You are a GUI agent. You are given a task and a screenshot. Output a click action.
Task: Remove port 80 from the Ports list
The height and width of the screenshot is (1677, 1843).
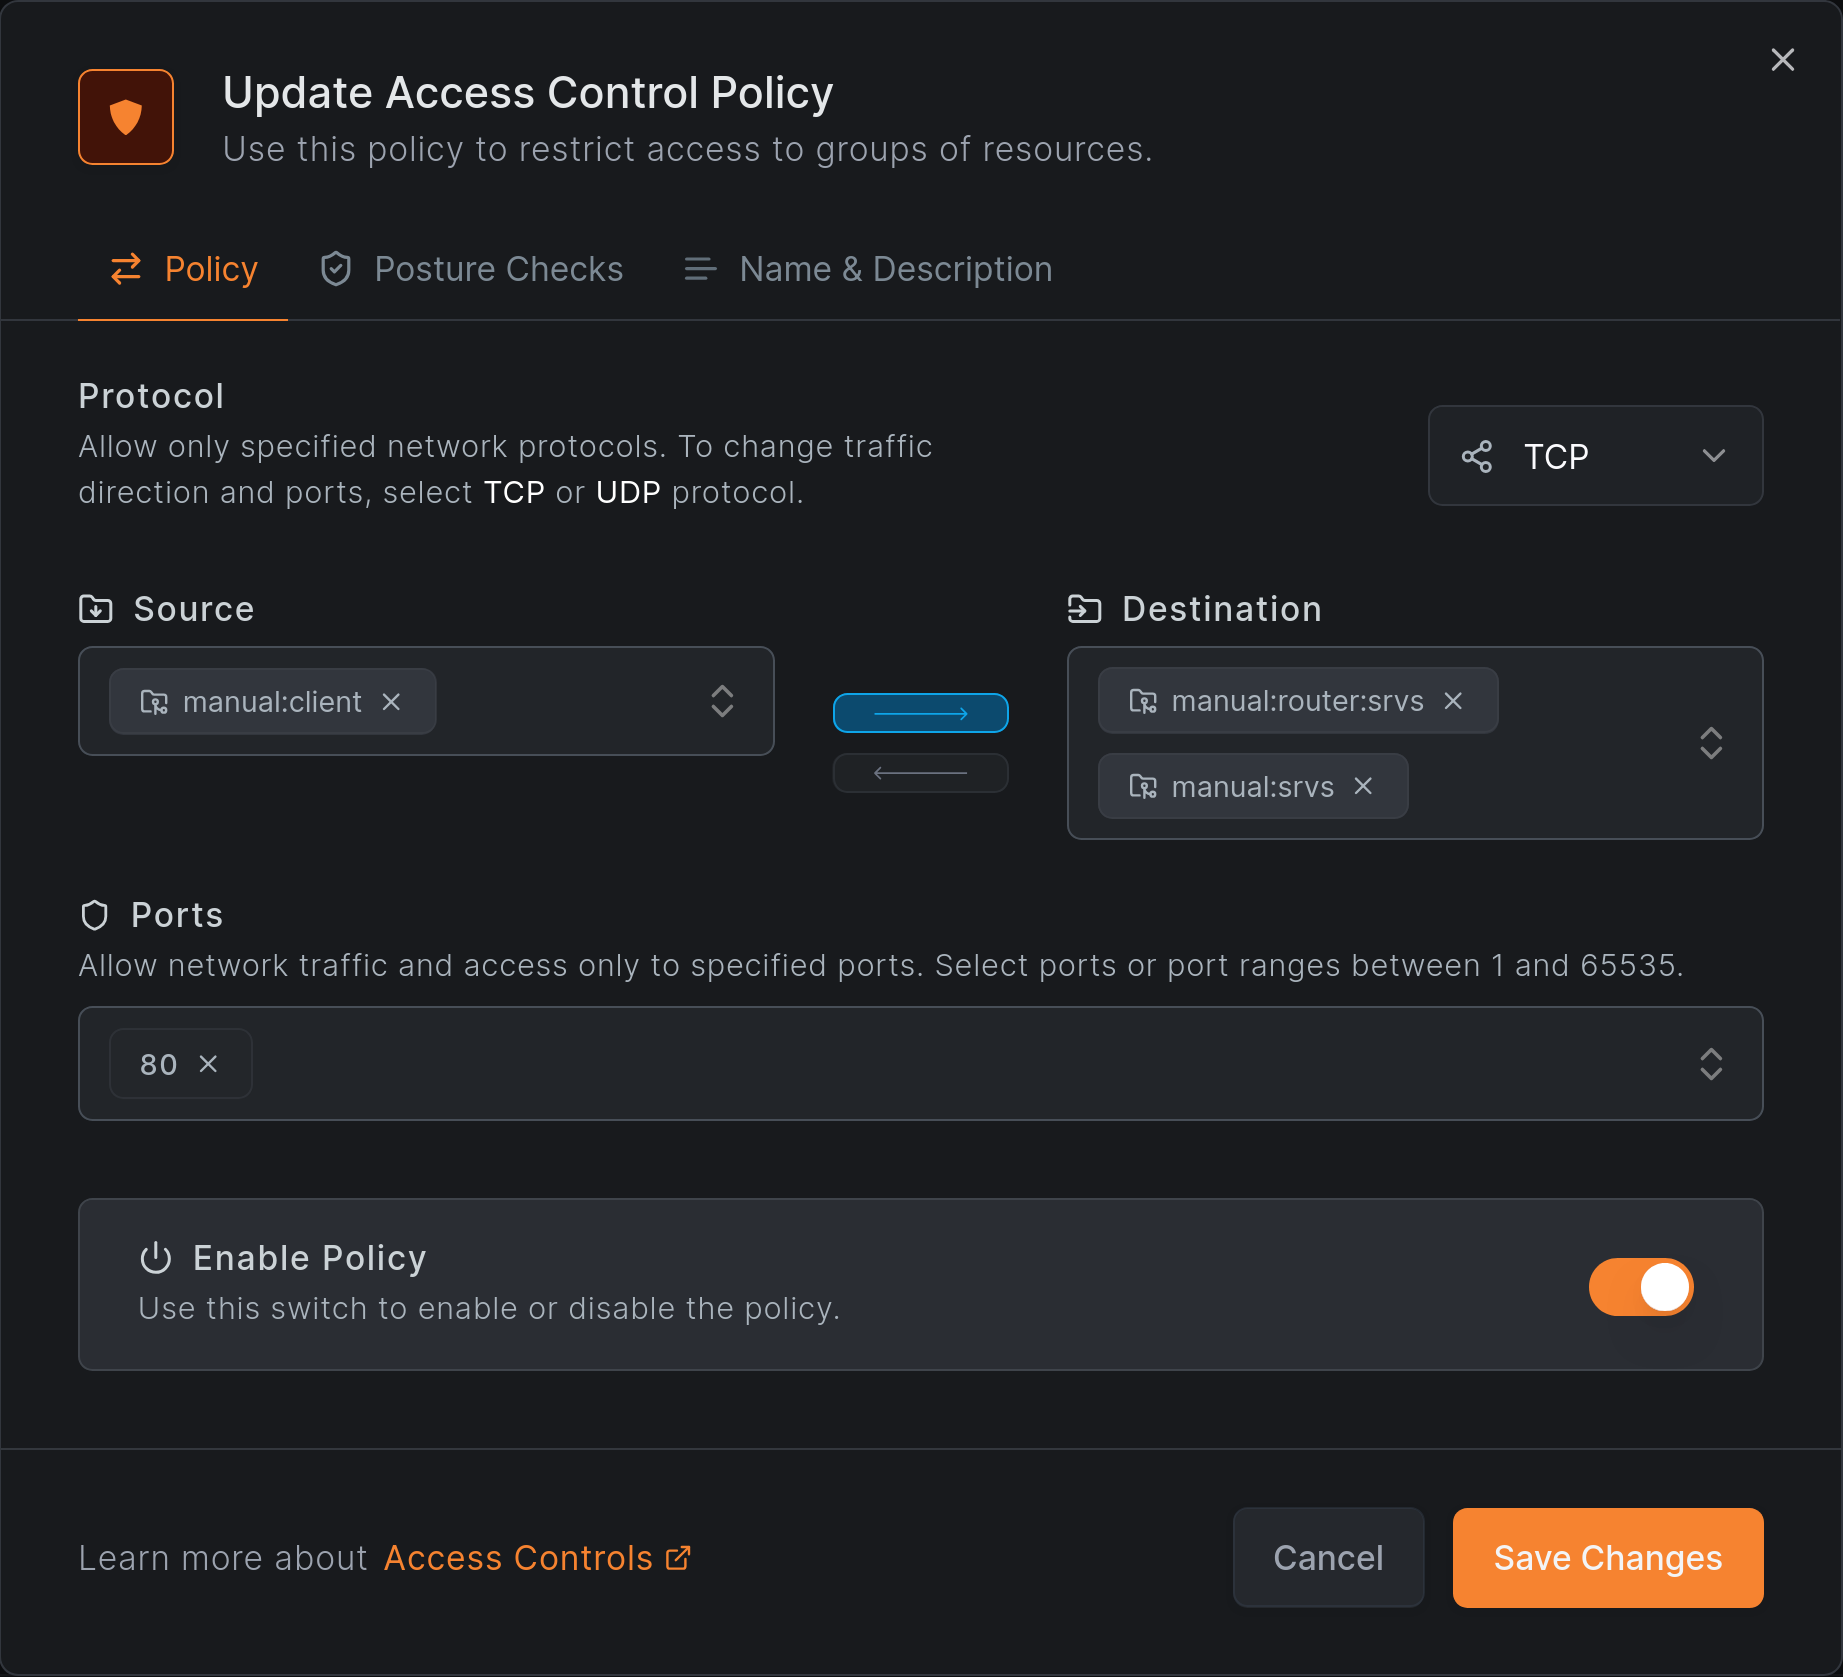(209, 1064)
